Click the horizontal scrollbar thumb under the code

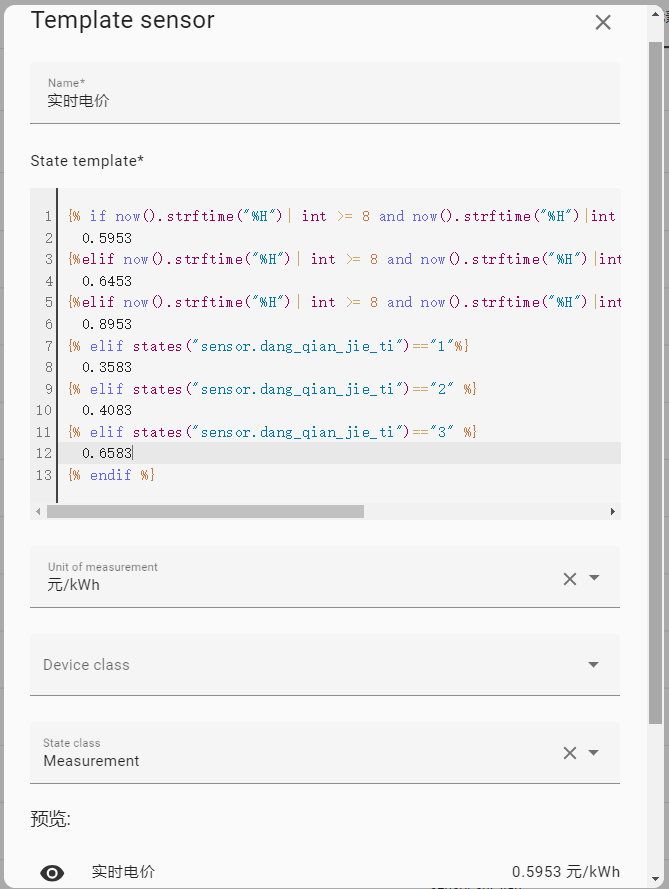205,511
